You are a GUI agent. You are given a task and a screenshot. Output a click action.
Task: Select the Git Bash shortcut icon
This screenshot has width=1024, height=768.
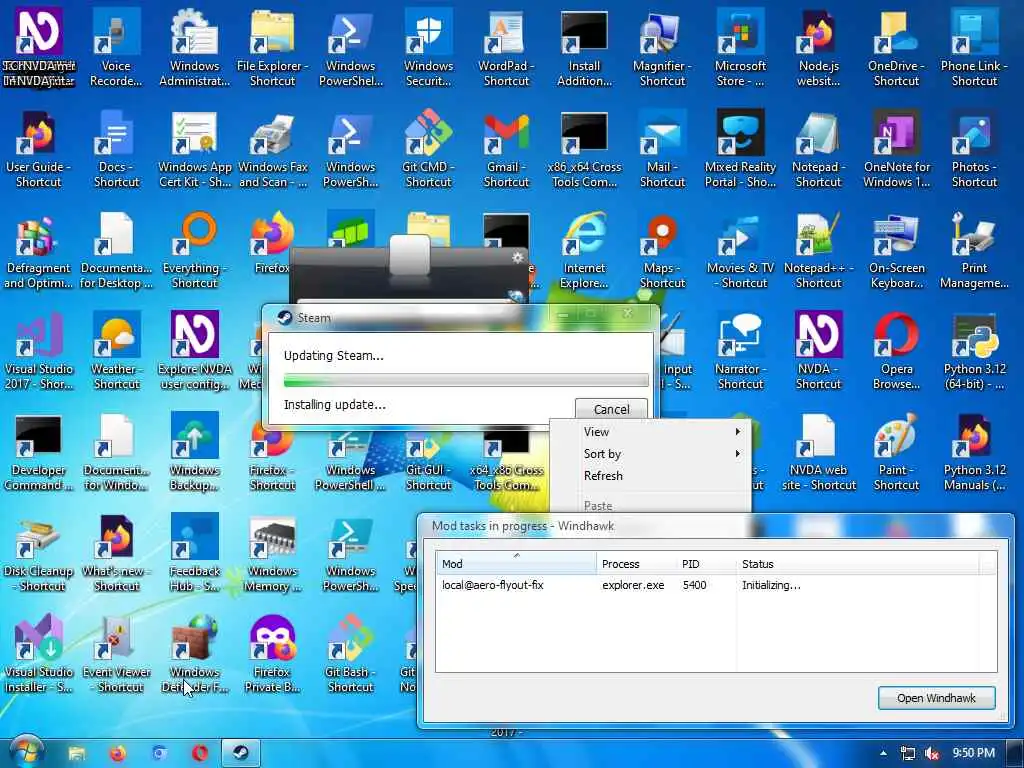(x=350, y=654)
